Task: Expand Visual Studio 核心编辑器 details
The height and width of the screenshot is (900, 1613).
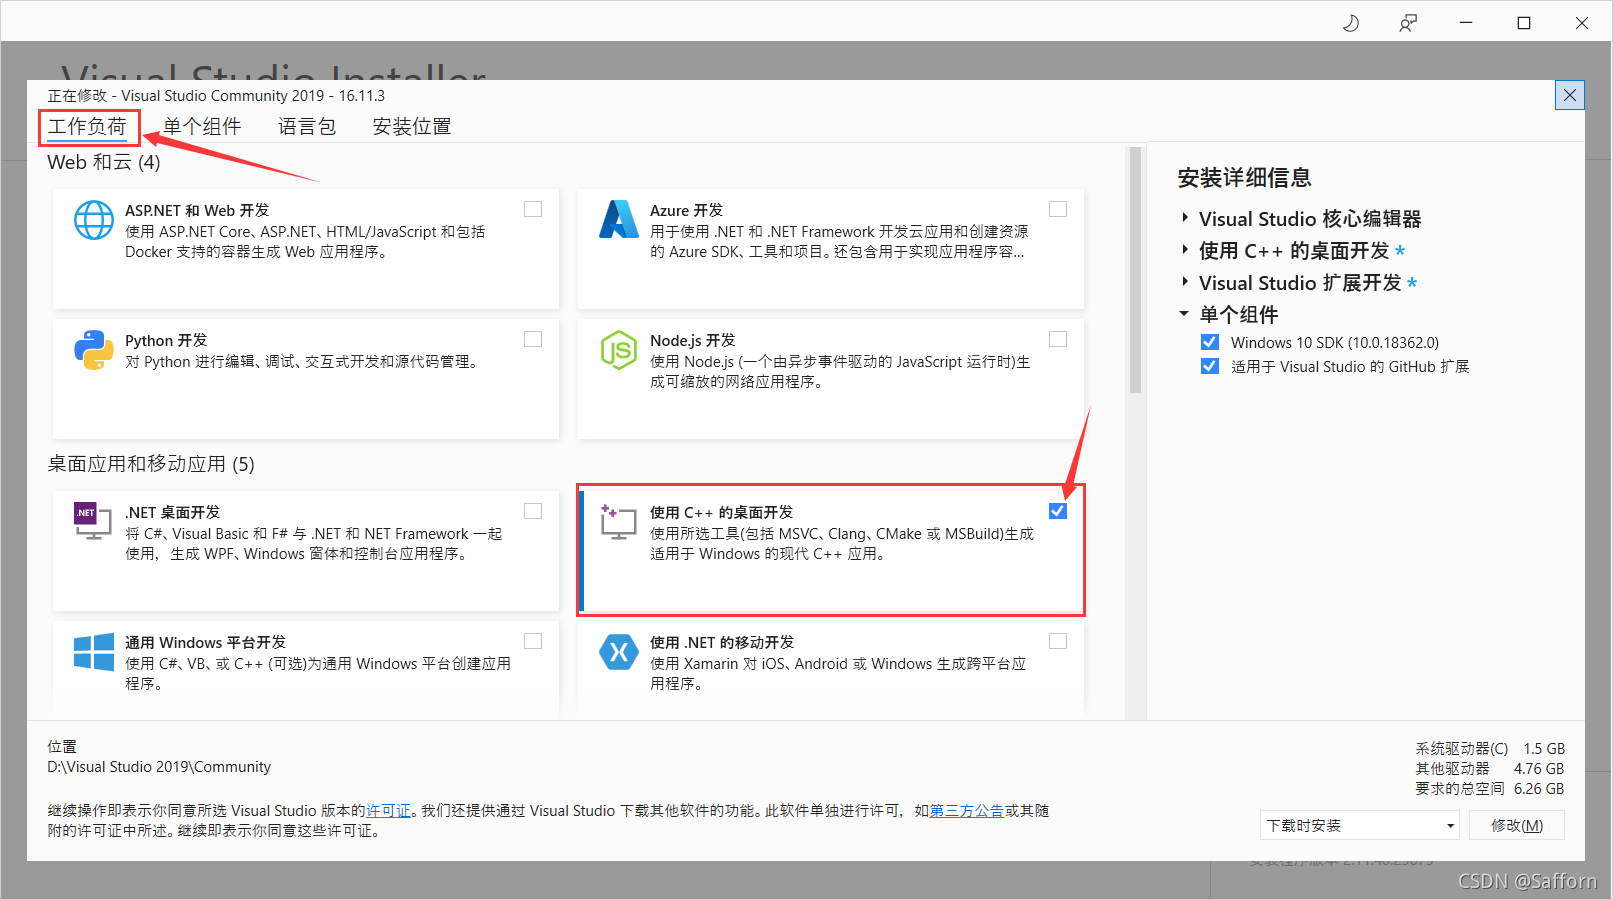Action: (1185, 218)
